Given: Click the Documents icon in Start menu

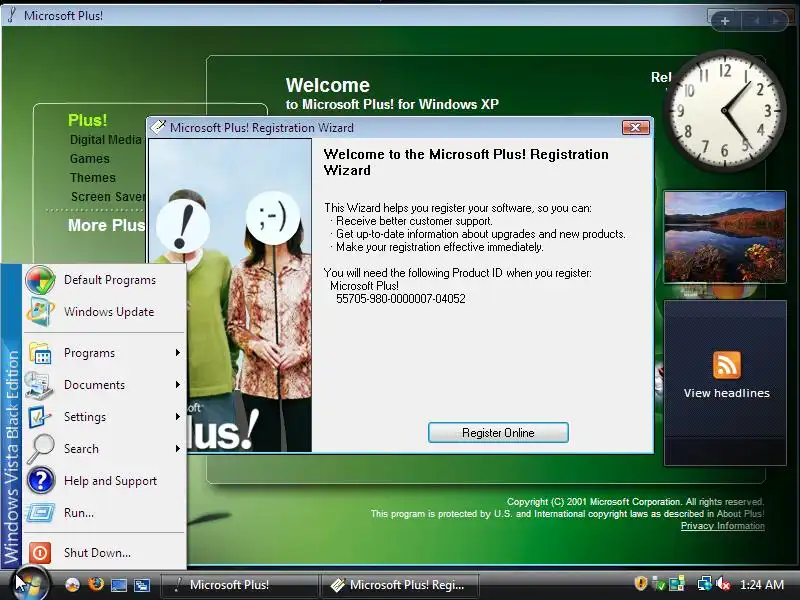Looking at the screenshot, I should pos(39,385).
